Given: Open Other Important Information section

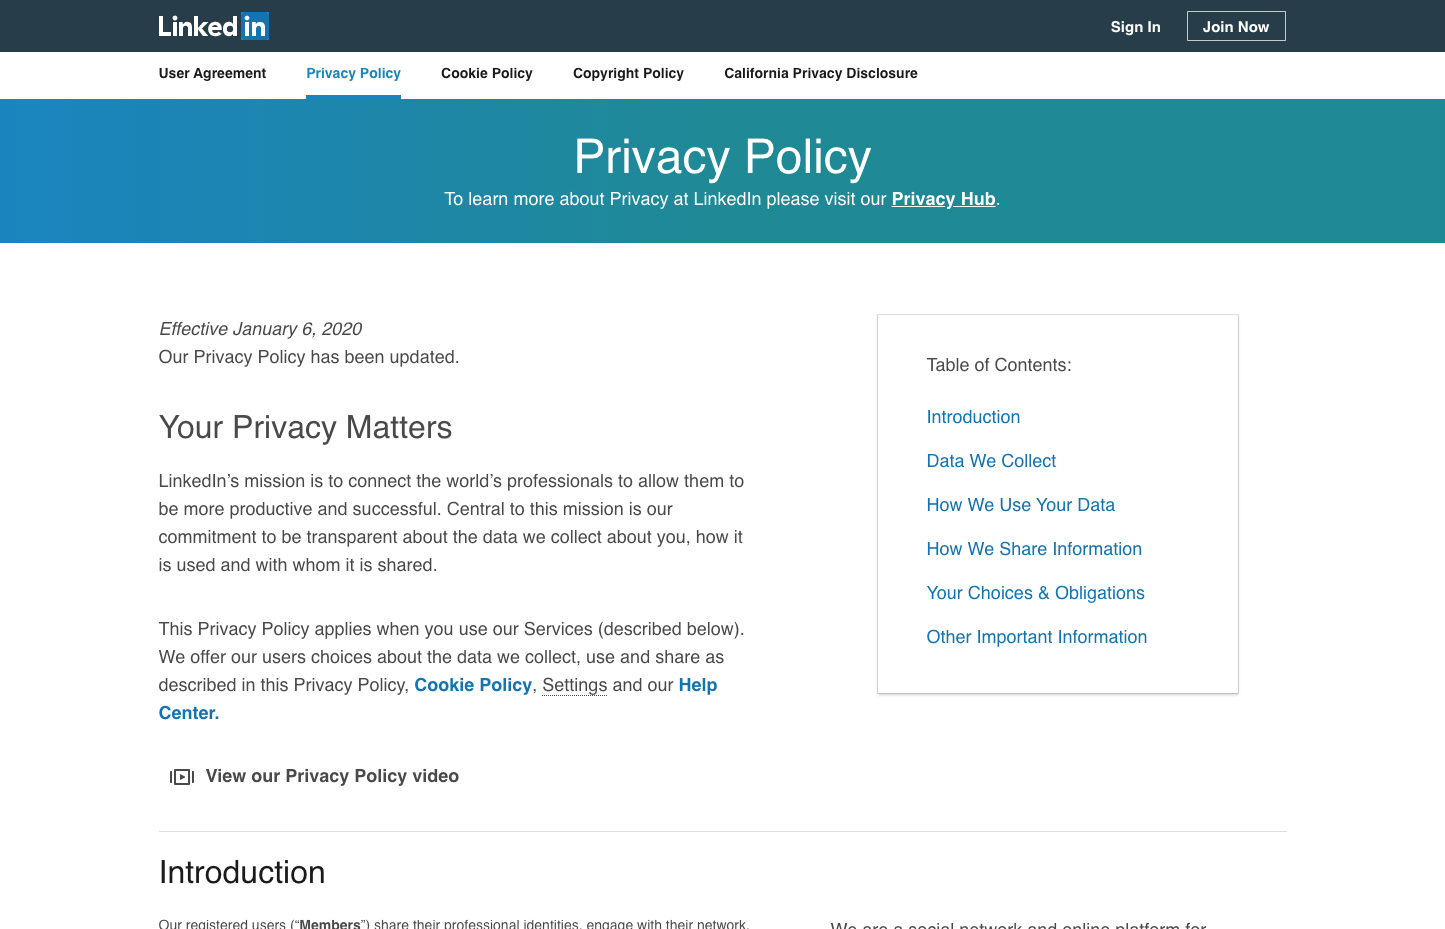Looking at the screenshot, I should point(1036,637).
